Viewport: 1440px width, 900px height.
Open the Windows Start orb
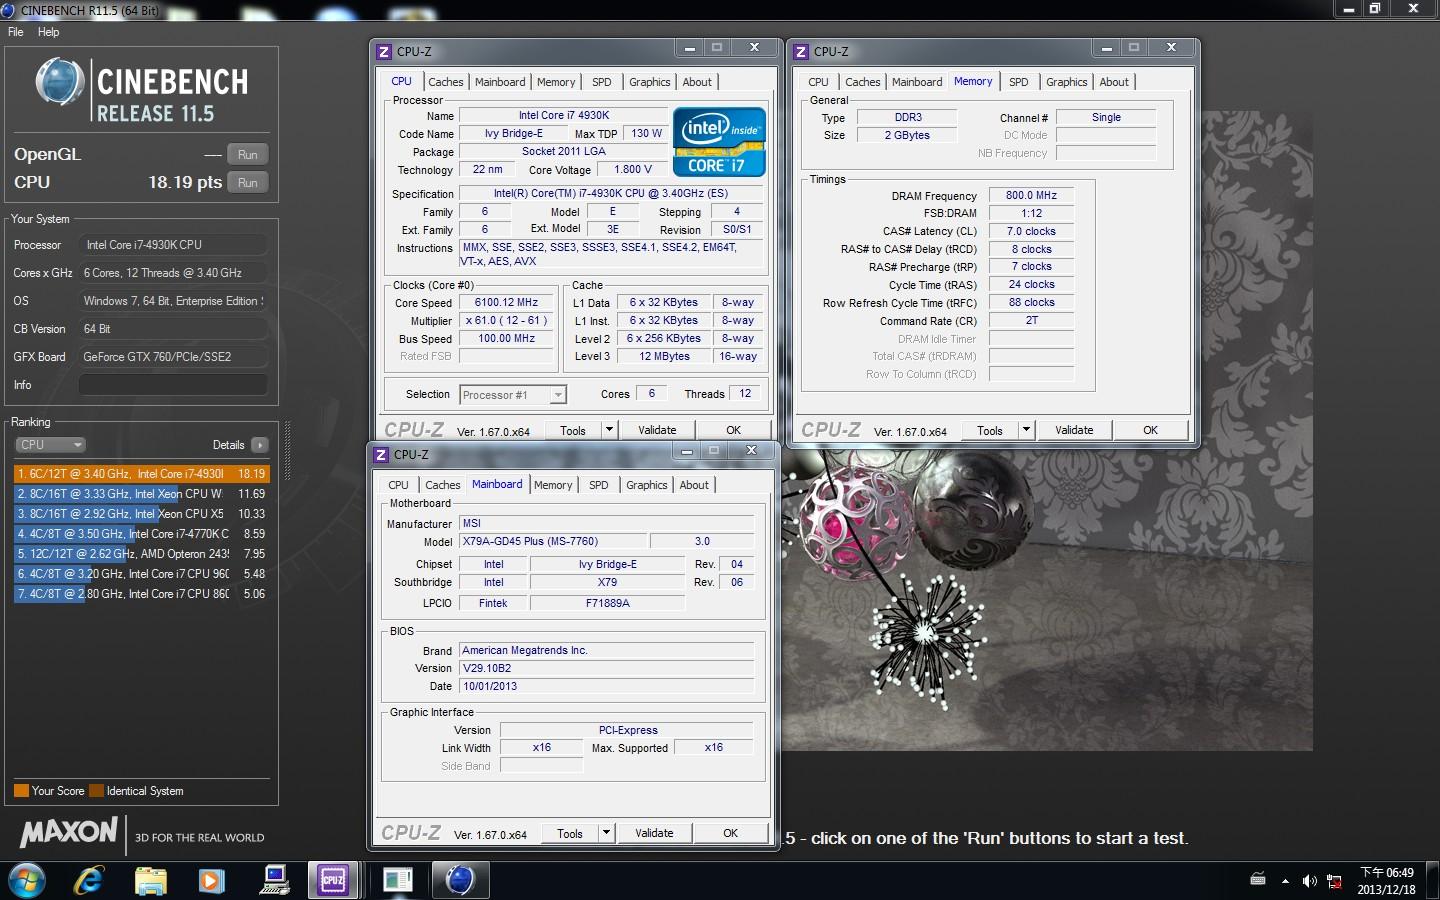[x=27, y=880]
